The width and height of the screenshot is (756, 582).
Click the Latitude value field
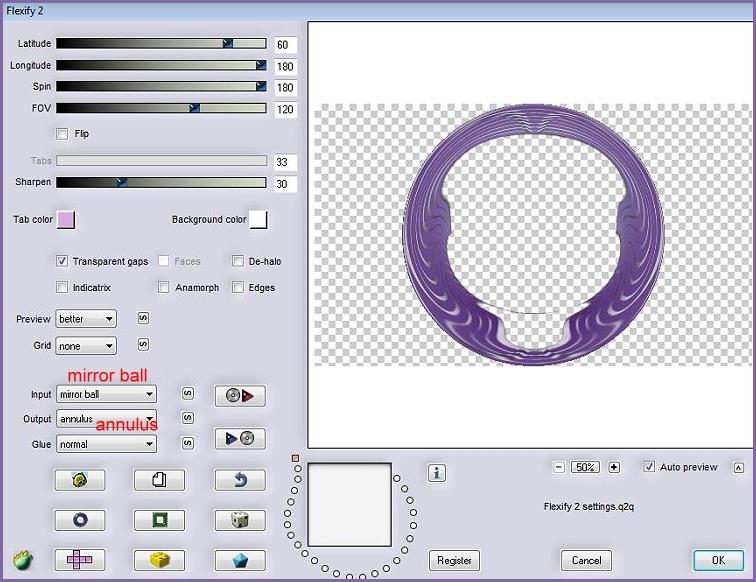click(x=285, y=45)
